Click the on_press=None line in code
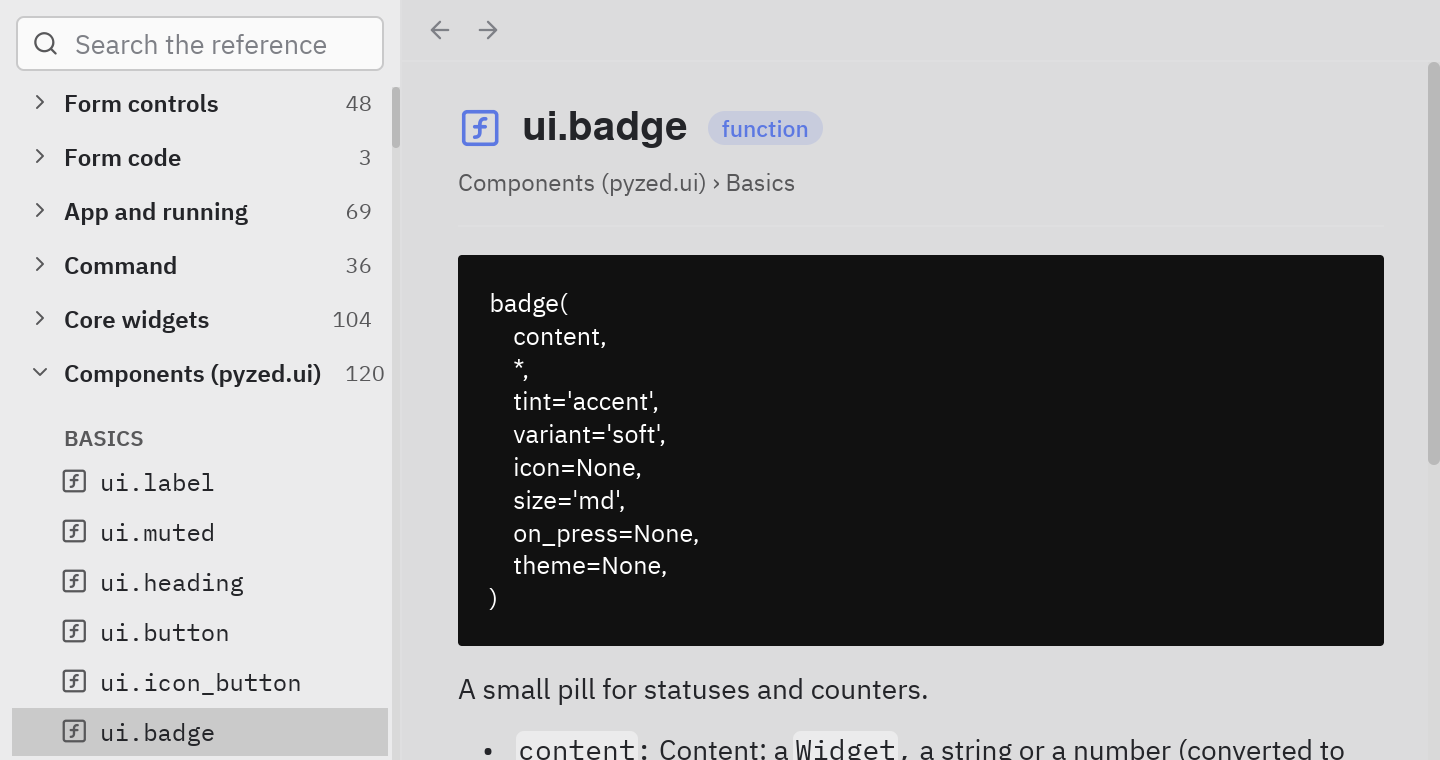 (606, 534)
